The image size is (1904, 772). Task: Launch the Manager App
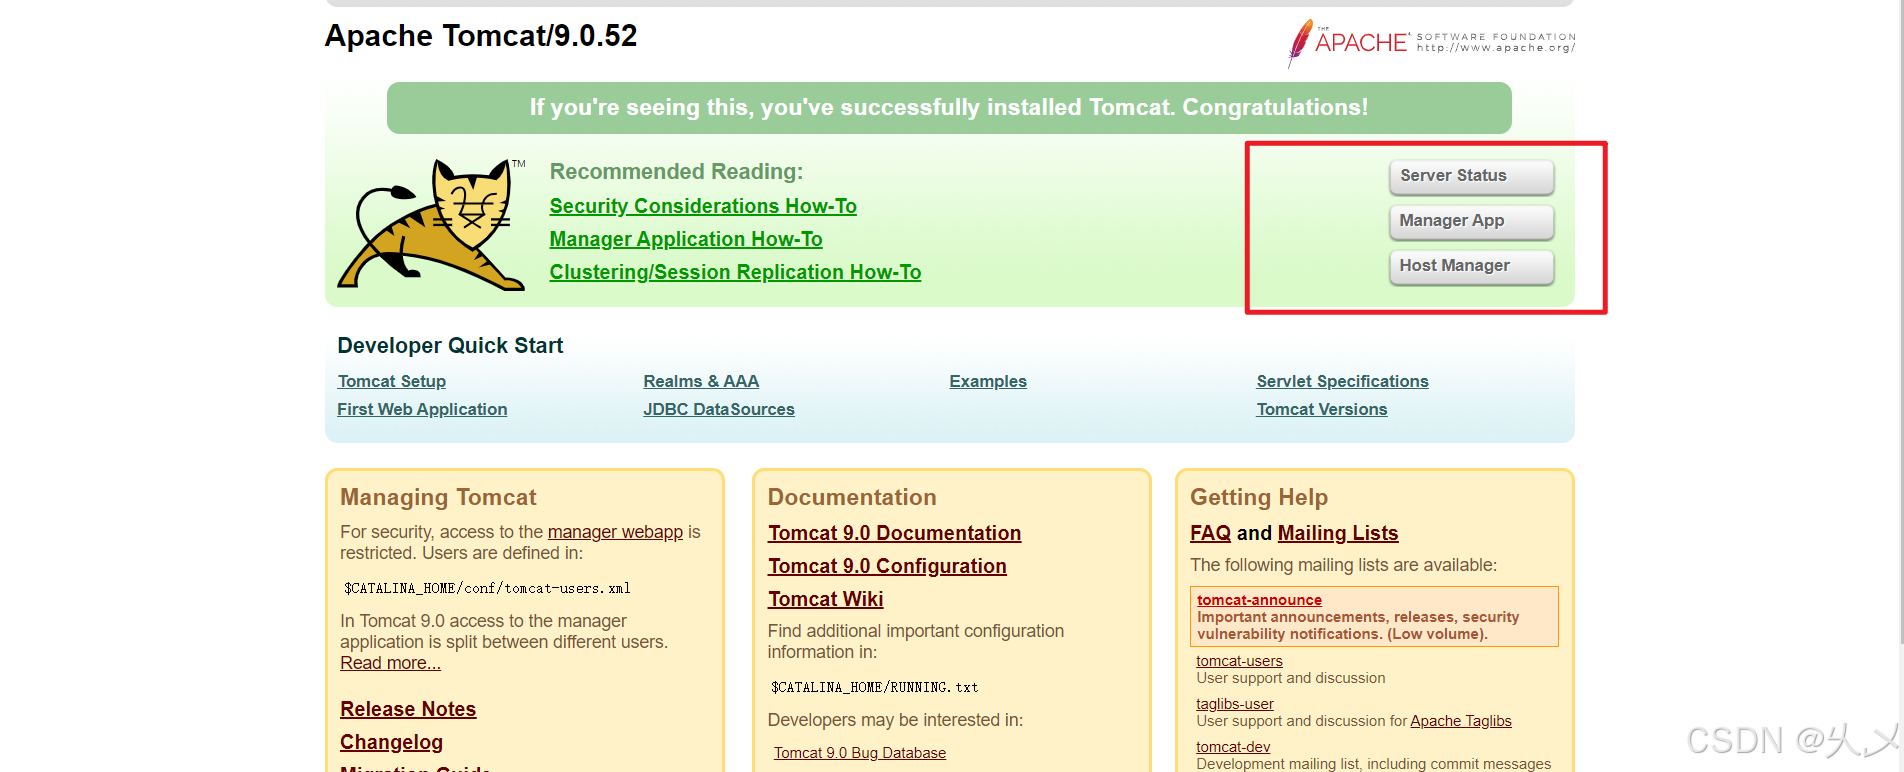click(1471, 221)
